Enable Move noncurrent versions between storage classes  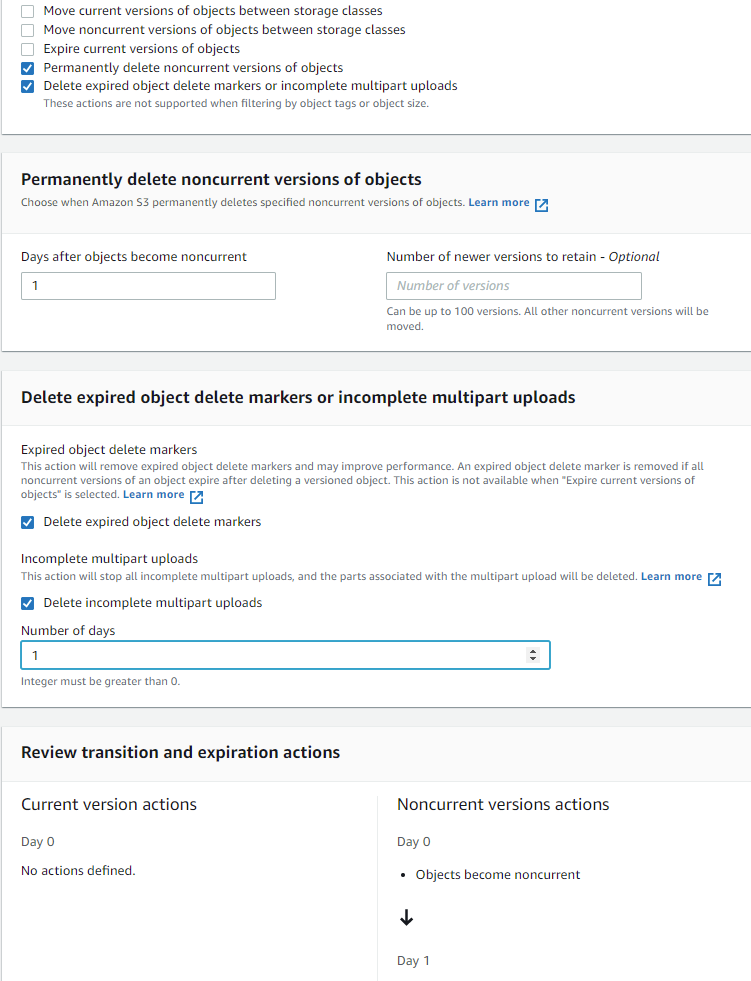[27, 30]
